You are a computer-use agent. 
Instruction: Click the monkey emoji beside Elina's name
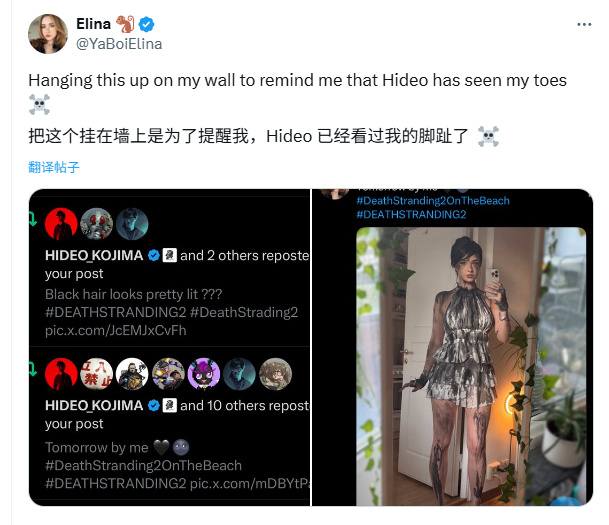(125, 24)
